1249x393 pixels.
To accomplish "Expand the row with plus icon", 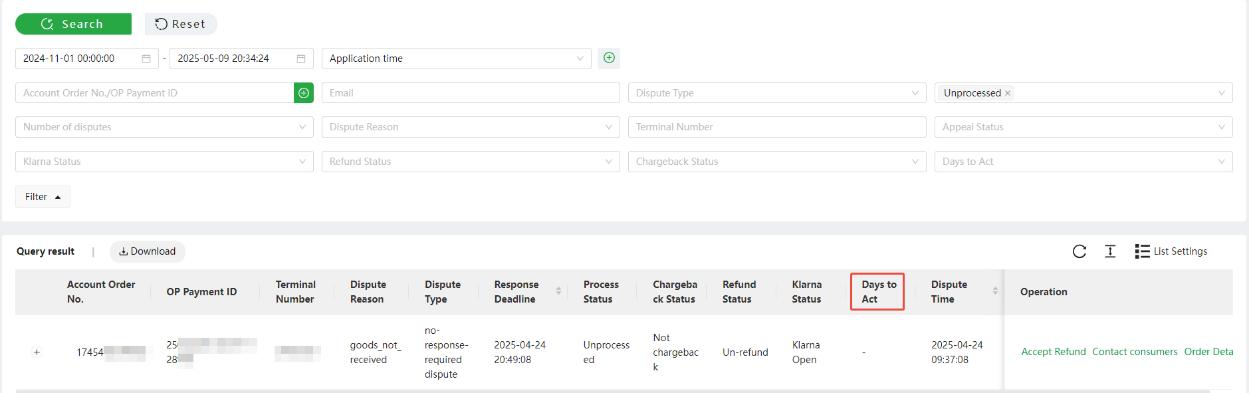I will click(x=37, y=352).
